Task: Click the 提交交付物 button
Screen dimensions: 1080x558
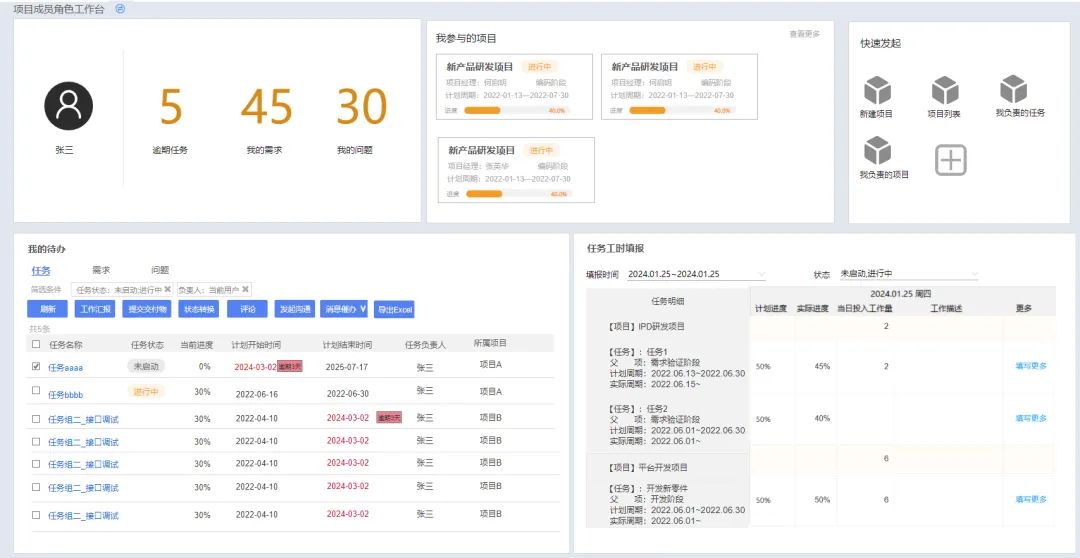Action: coord(147,309)
